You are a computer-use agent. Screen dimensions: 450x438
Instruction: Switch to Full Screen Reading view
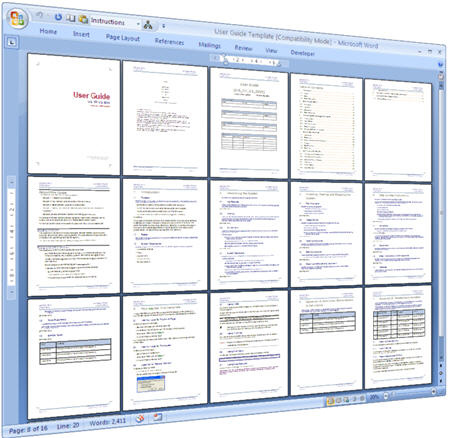click(338, 400)
